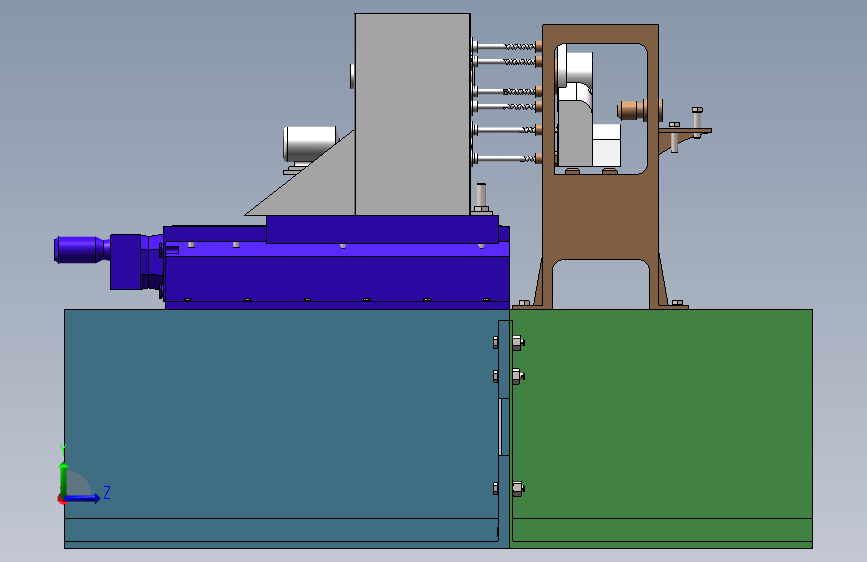Image resolution: width=867 pixels, height=562 pixels.
Task: Pick the lowest hex bolt on the cabinet joint
Action: click(x=517, y=489)
